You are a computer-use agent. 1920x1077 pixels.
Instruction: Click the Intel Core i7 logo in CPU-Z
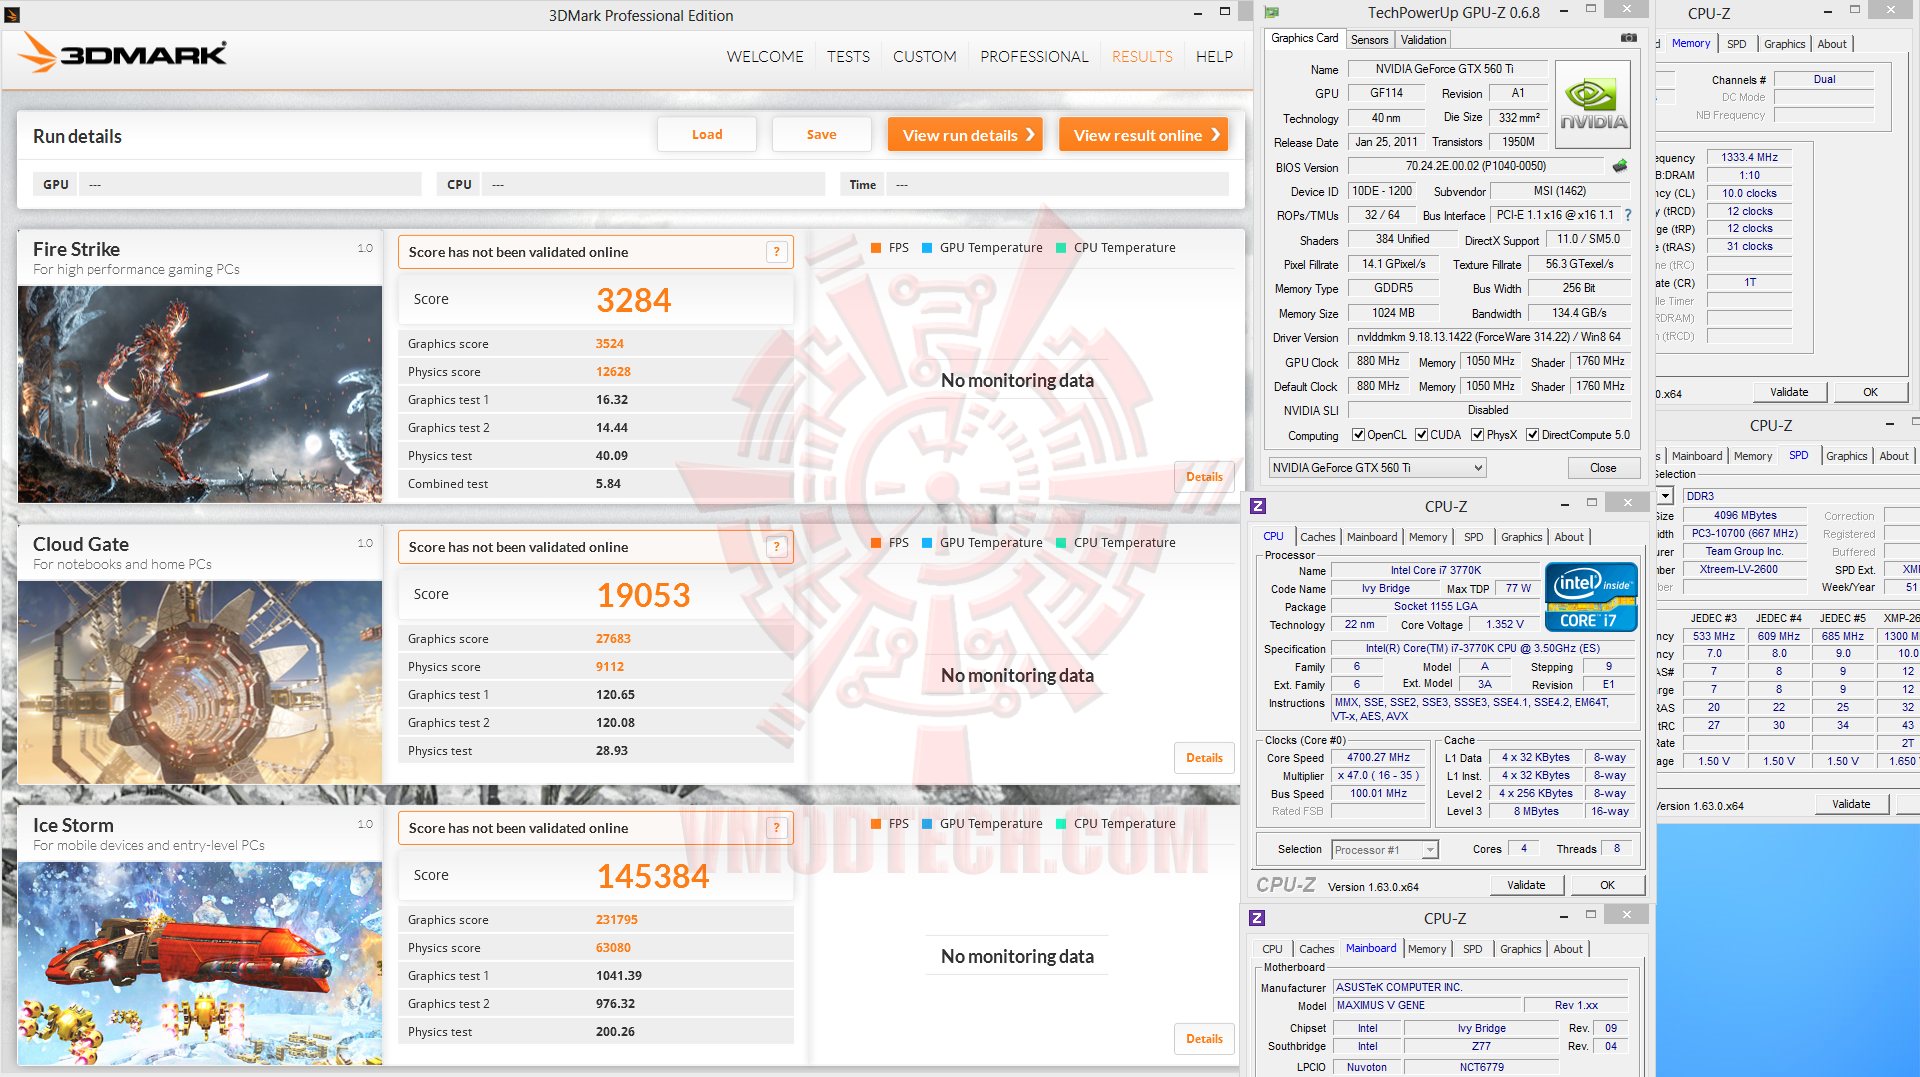click(x=1591, y=597)
